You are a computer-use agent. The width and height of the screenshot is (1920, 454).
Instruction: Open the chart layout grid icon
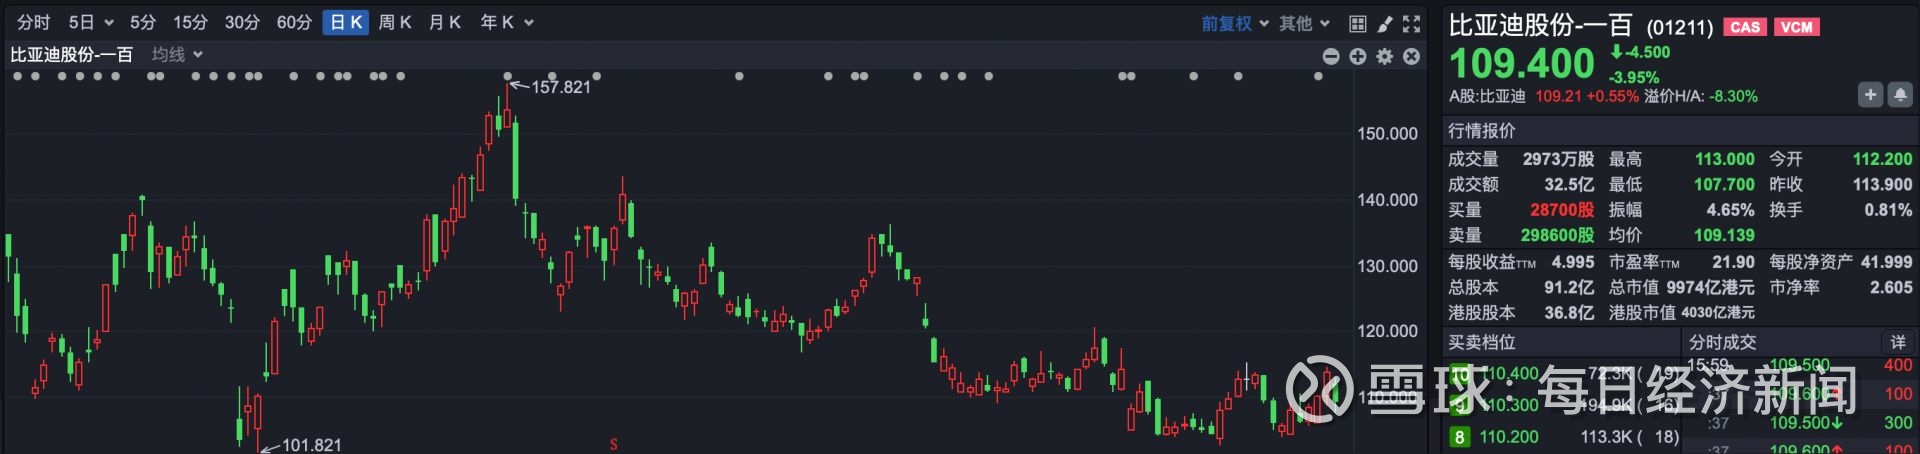[1357, 23]
